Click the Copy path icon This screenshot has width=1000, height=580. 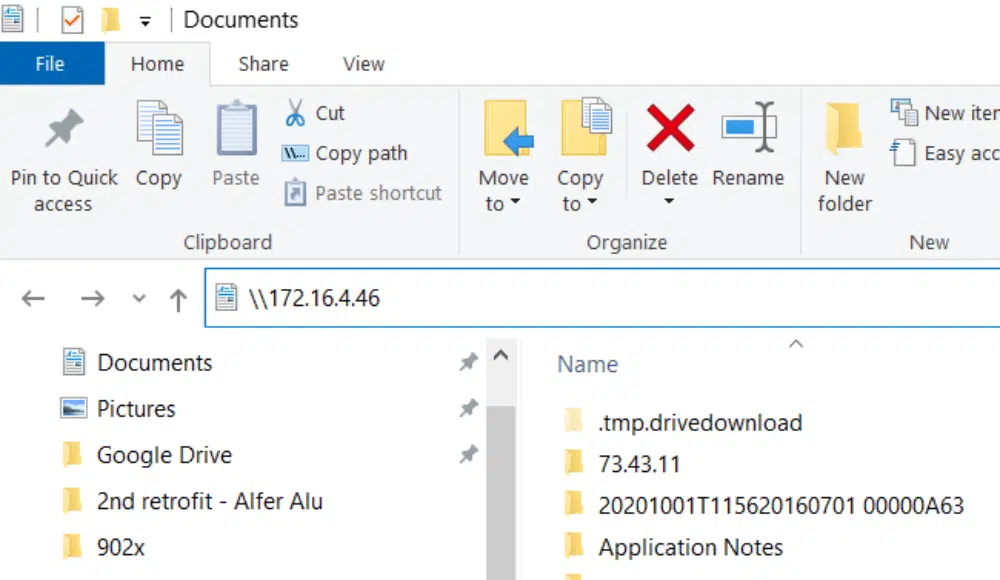pos(295,153)
